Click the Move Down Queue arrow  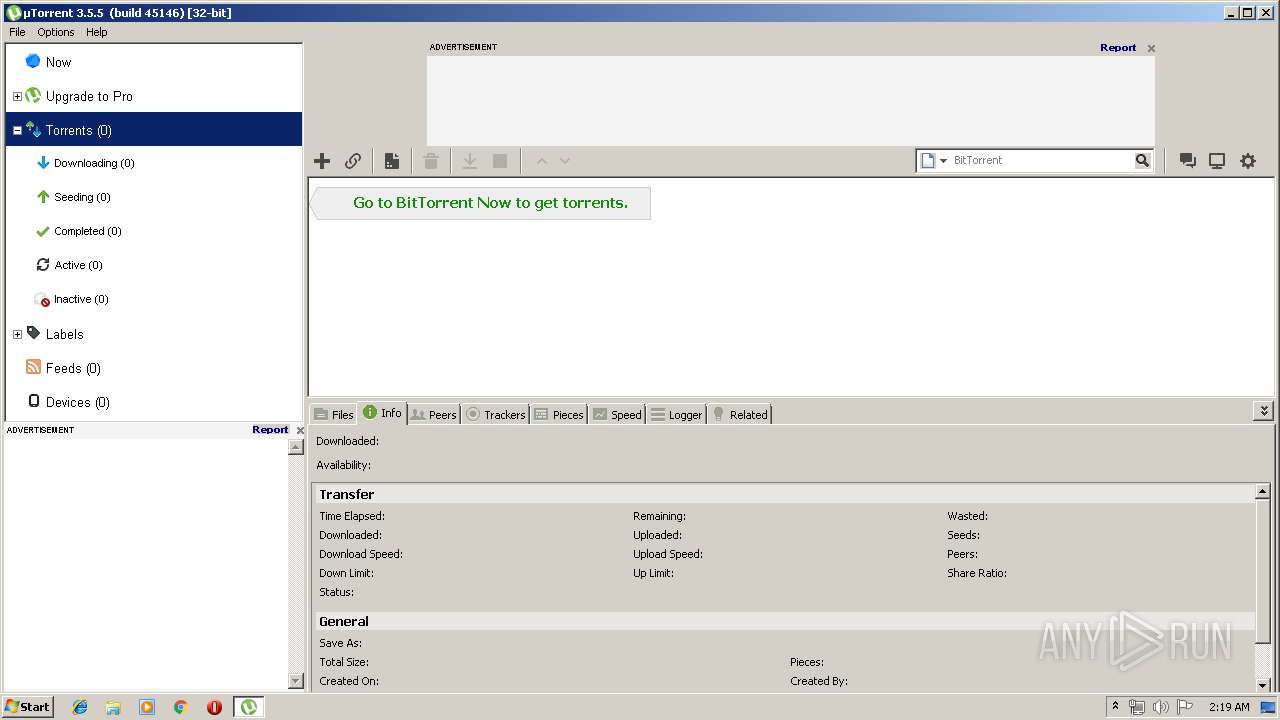point(565,161)
